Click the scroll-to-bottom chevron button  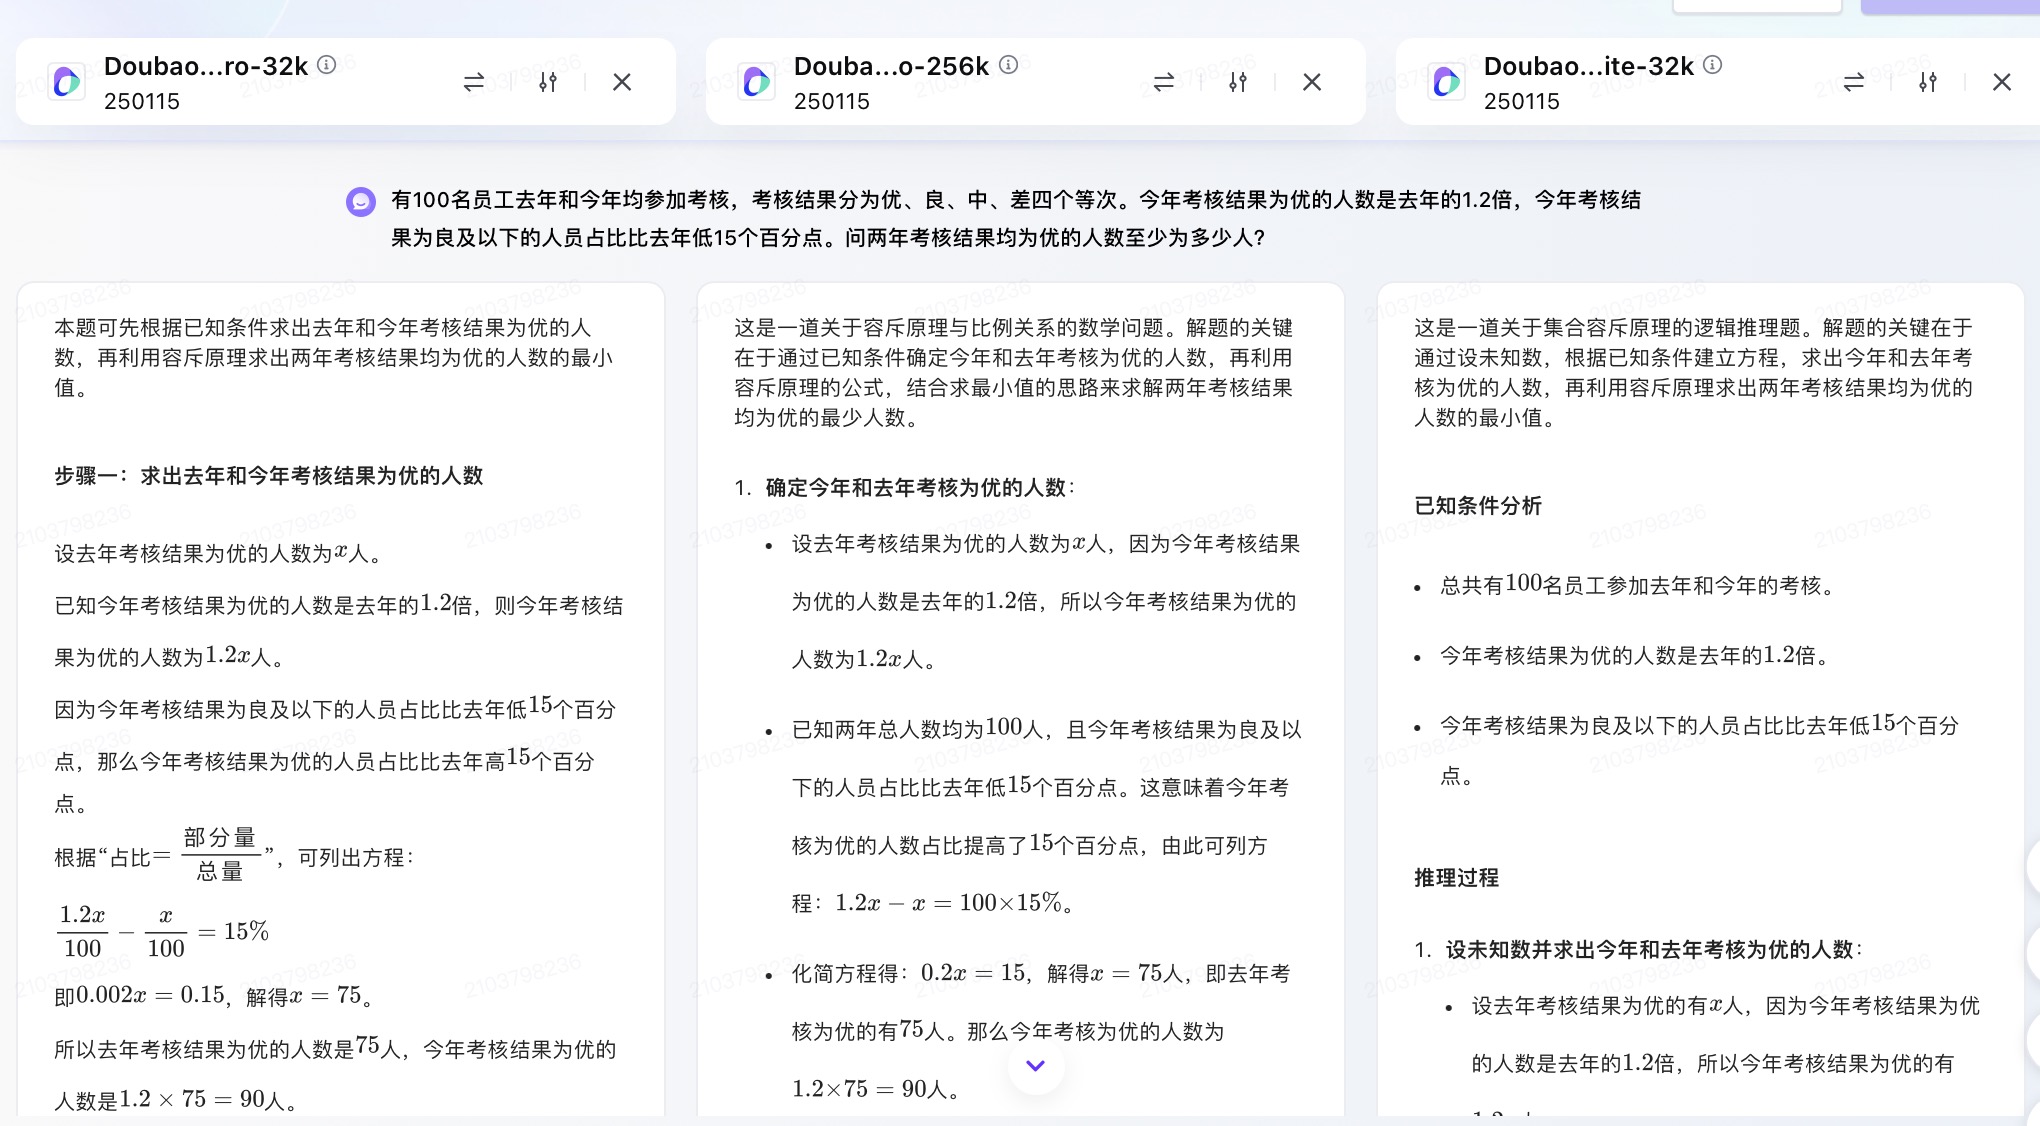coord(1036,1066)
